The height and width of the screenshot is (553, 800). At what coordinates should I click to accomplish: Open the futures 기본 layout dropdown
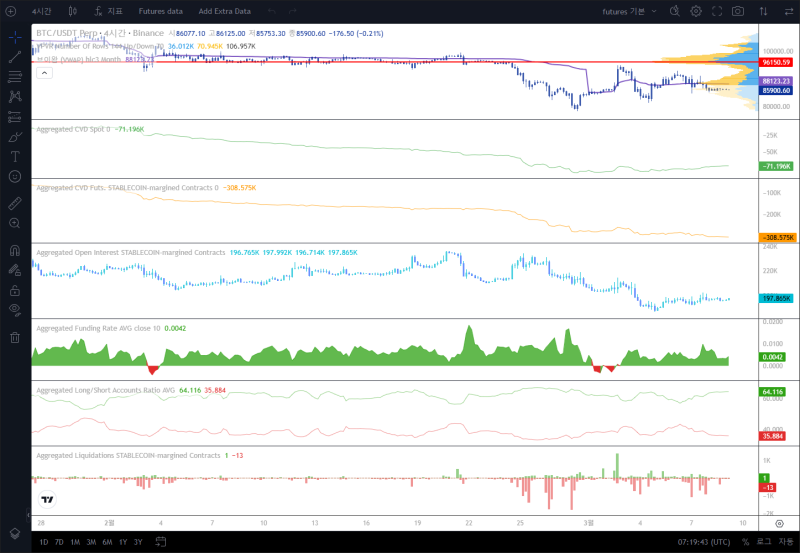click(630, 11)
